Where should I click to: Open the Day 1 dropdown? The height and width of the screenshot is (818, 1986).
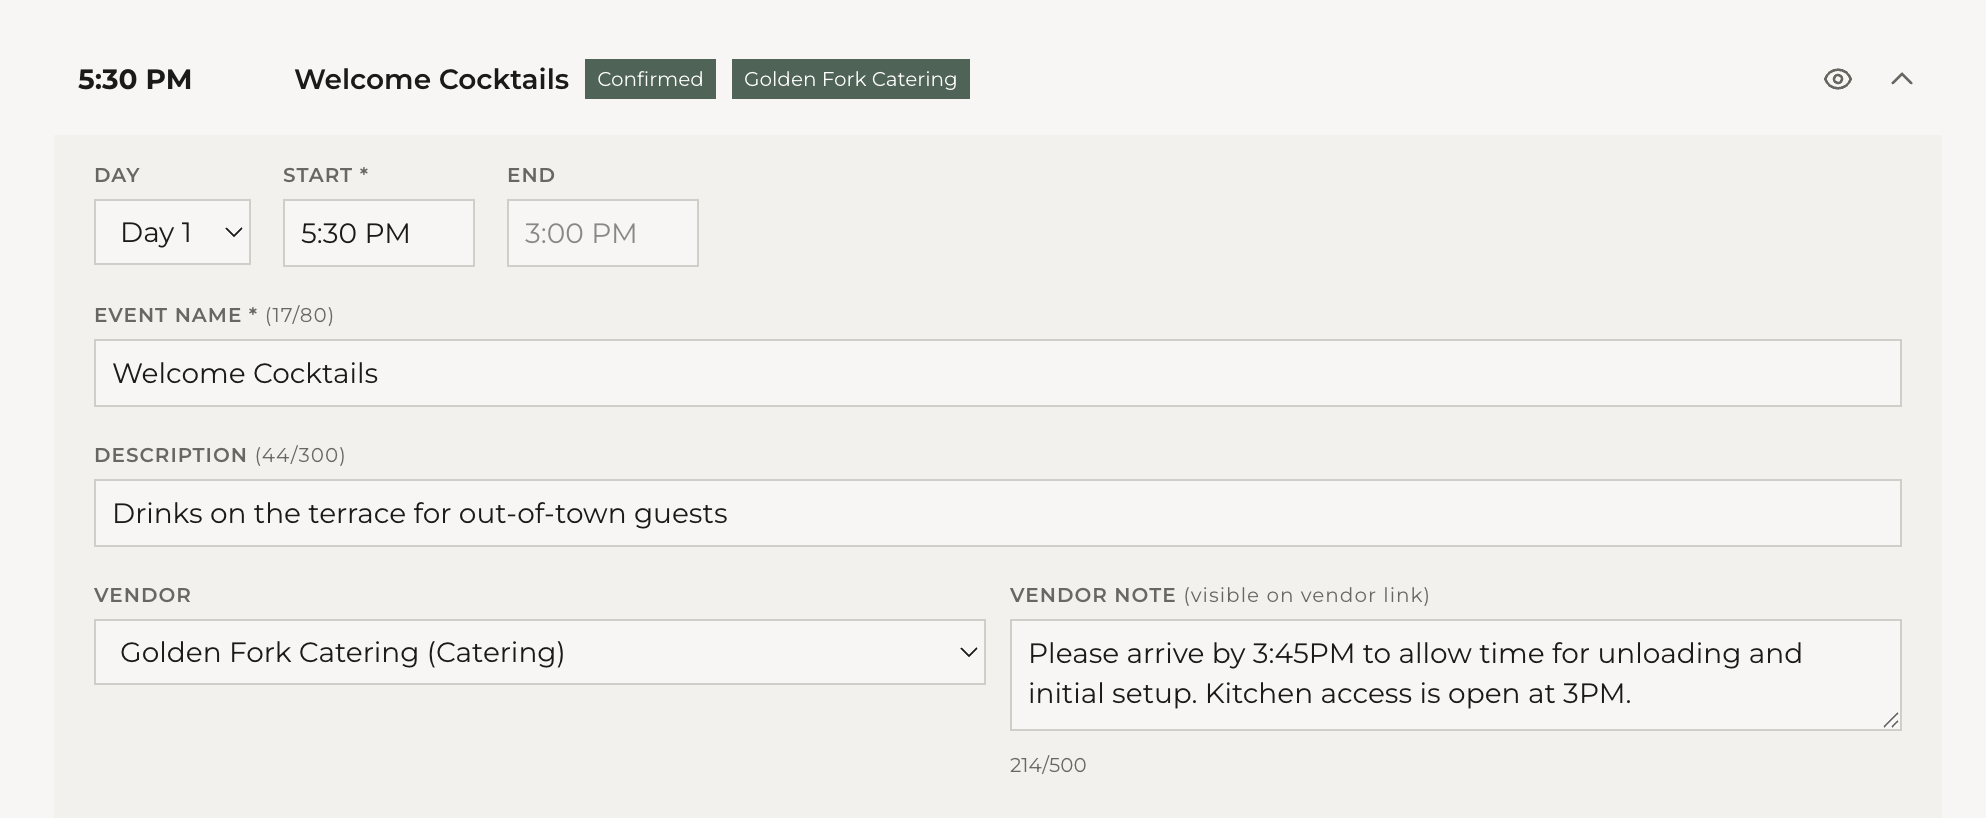click(172, 232)
